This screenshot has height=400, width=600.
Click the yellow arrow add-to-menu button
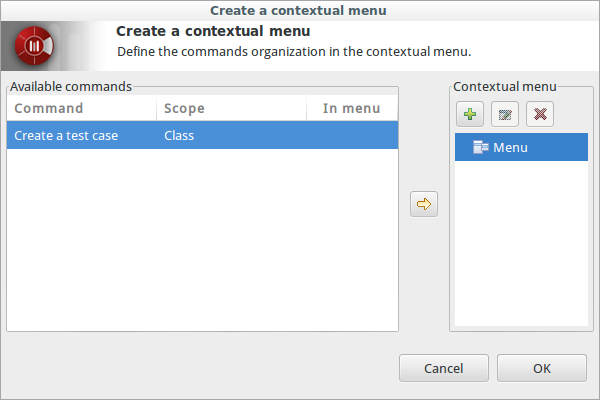(424, 204)
